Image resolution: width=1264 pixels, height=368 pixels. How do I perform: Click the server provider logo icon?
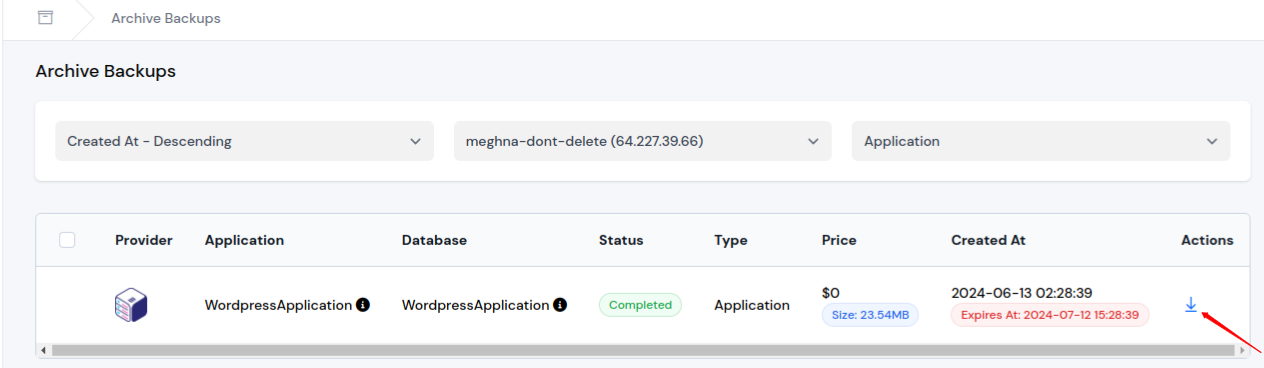click(x=131, y=304)
